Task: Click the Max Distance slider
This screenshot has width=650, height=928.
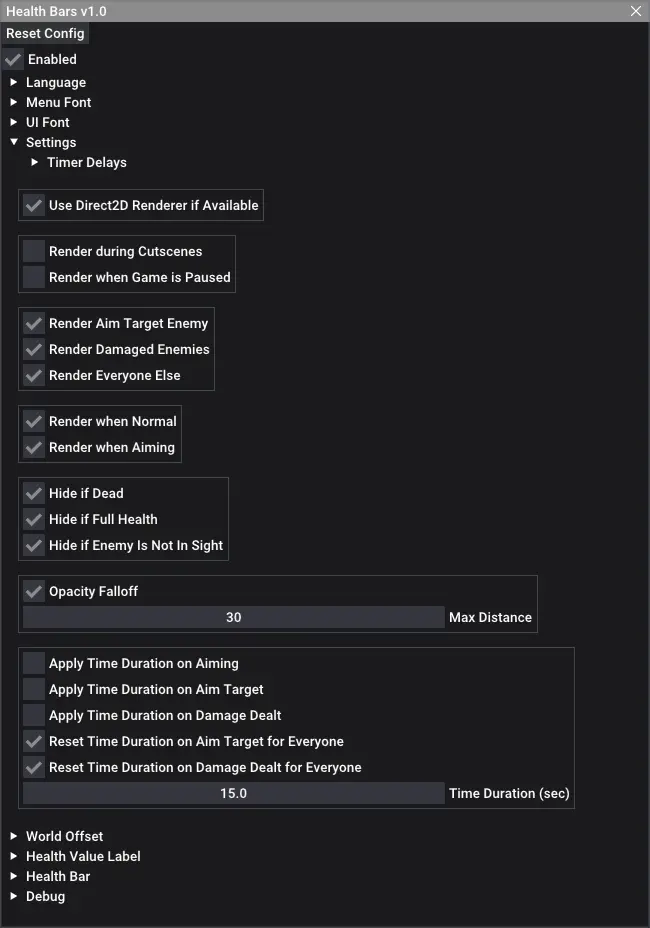Action: tap(233, 617)
